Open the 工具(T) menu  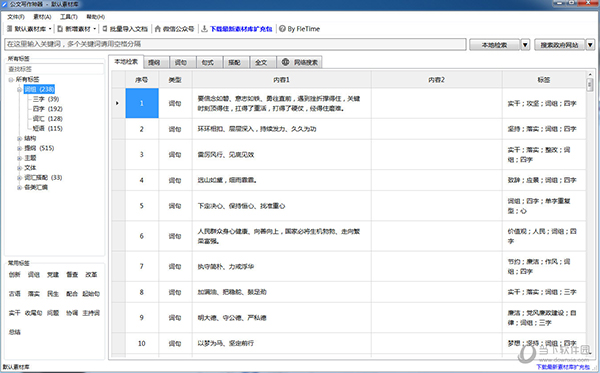[x=68, y=17]
